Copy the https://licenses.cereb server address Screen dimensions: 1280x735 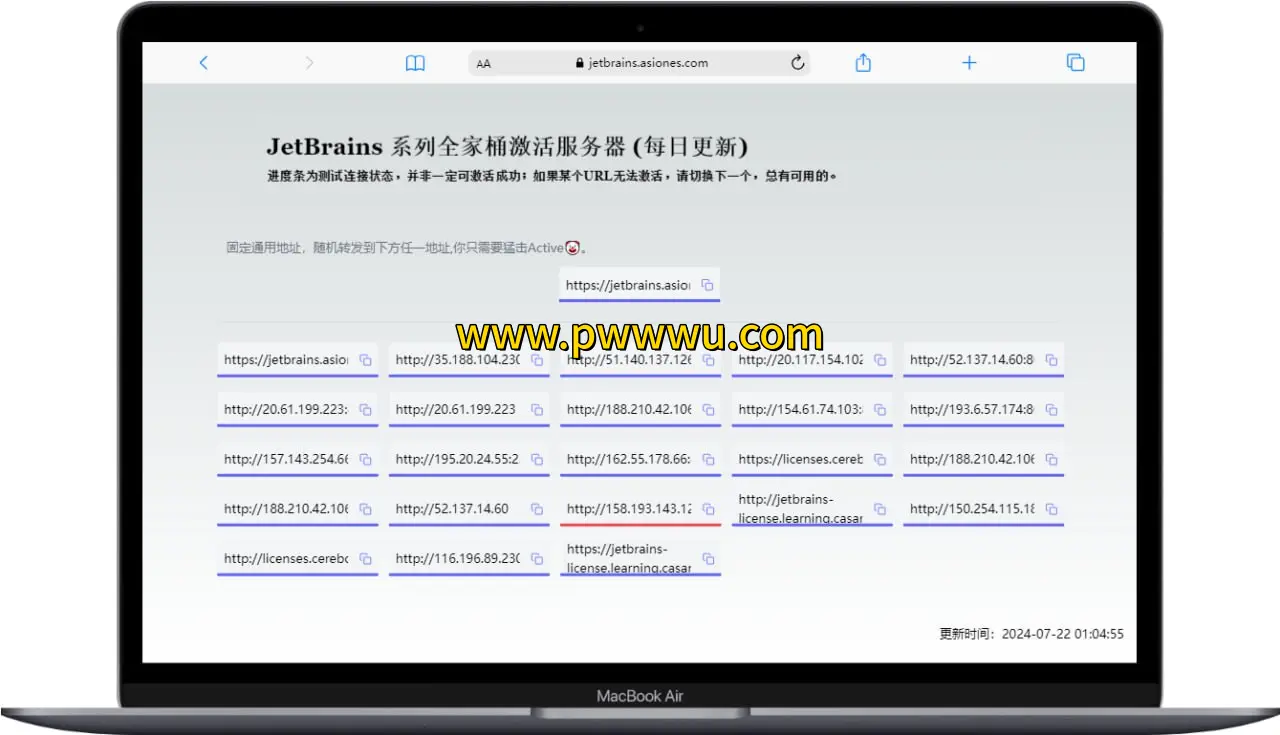click(880, 459)
